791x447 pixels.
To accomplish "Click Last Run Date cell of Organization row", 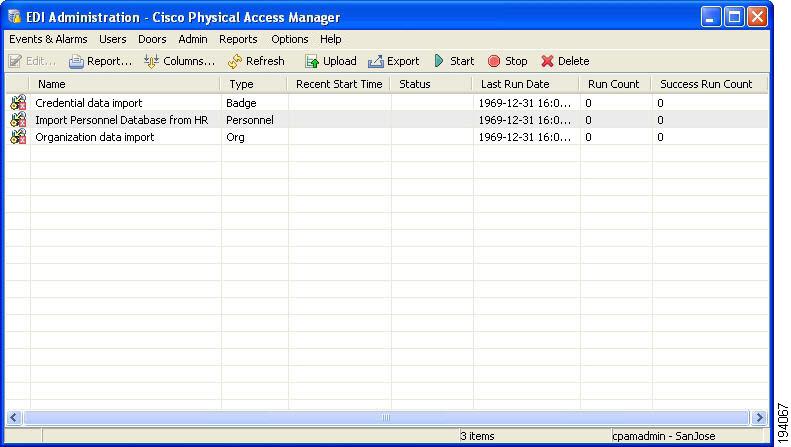I will click(525, 137).
